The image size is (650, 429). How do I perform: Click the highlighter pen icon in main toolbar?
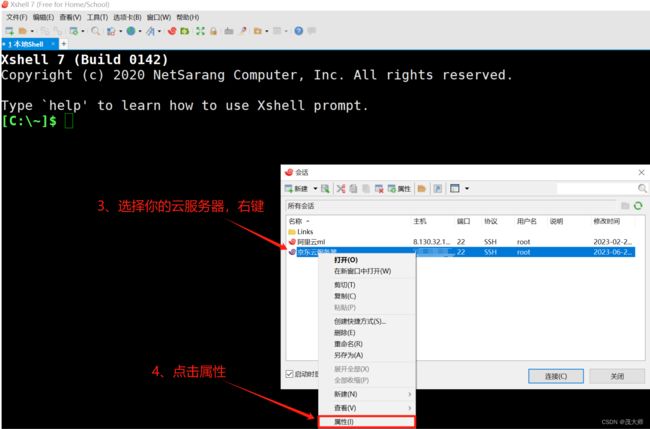pos(243,31)
